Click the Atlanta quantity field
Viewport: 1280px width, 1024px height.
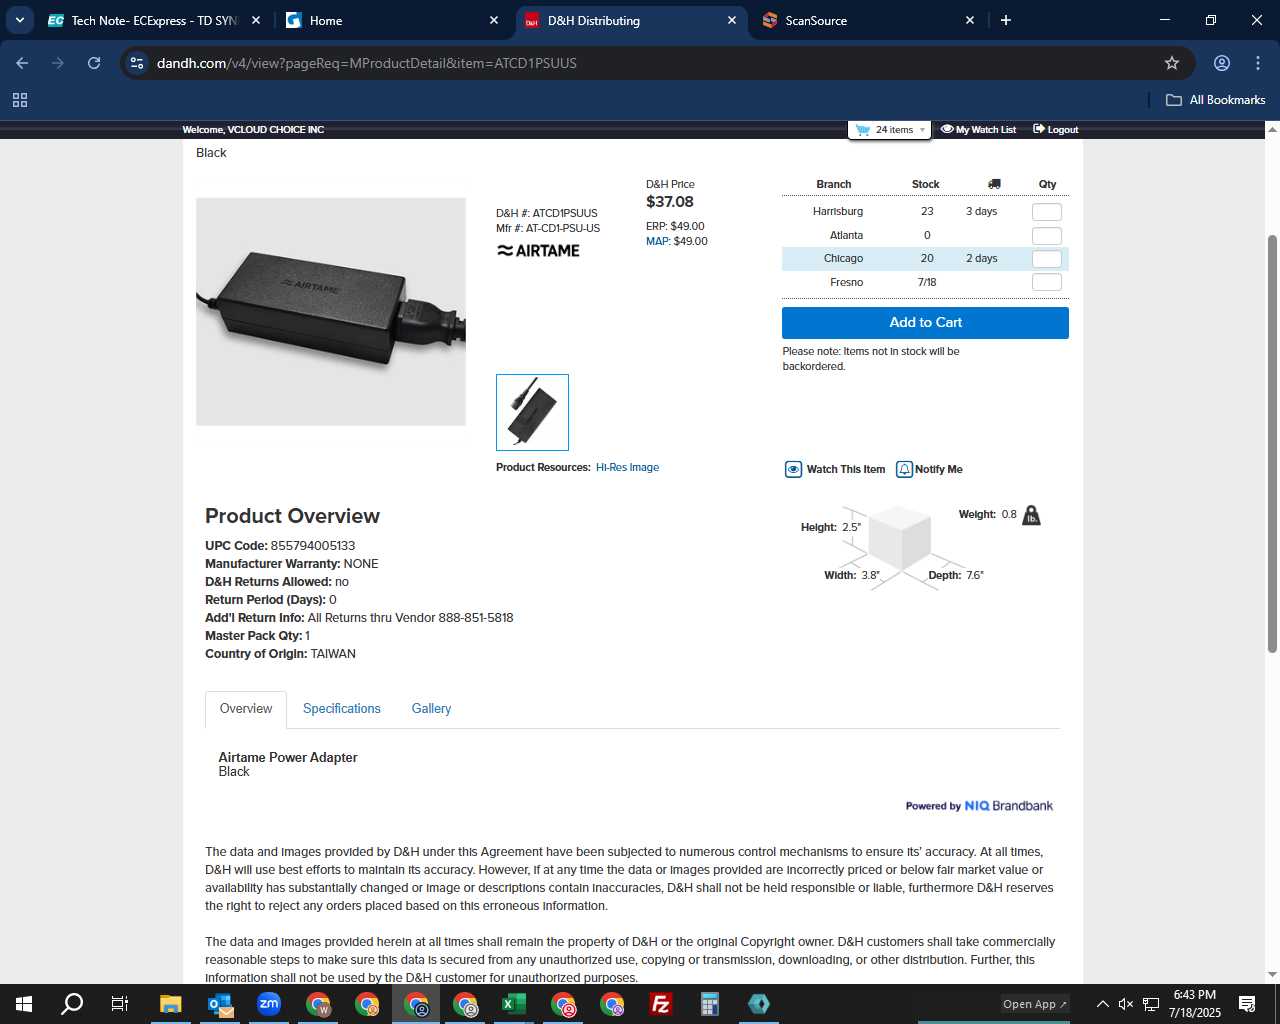1046,236
